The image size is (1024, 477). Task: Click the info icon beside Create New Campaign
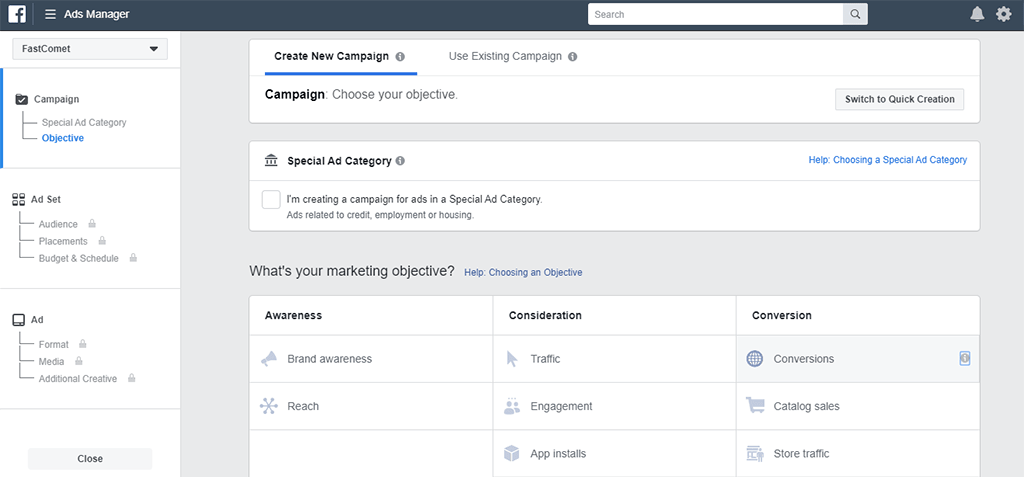tap(400, 57)
